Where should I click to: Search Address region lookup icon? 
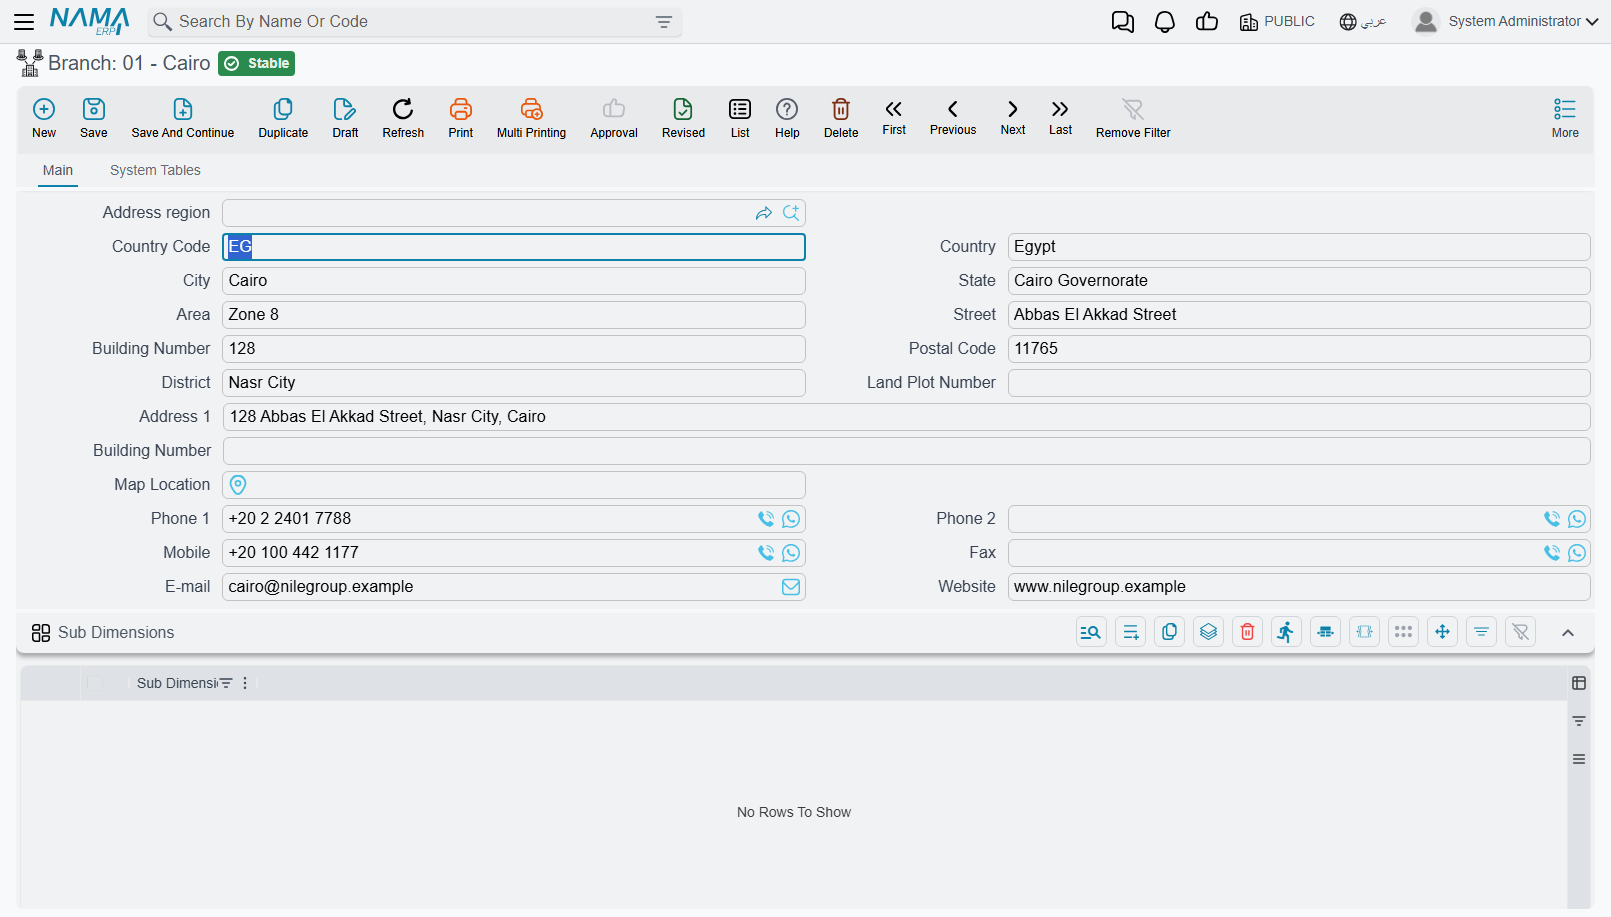pyautogui.click(x=791, y=213)
